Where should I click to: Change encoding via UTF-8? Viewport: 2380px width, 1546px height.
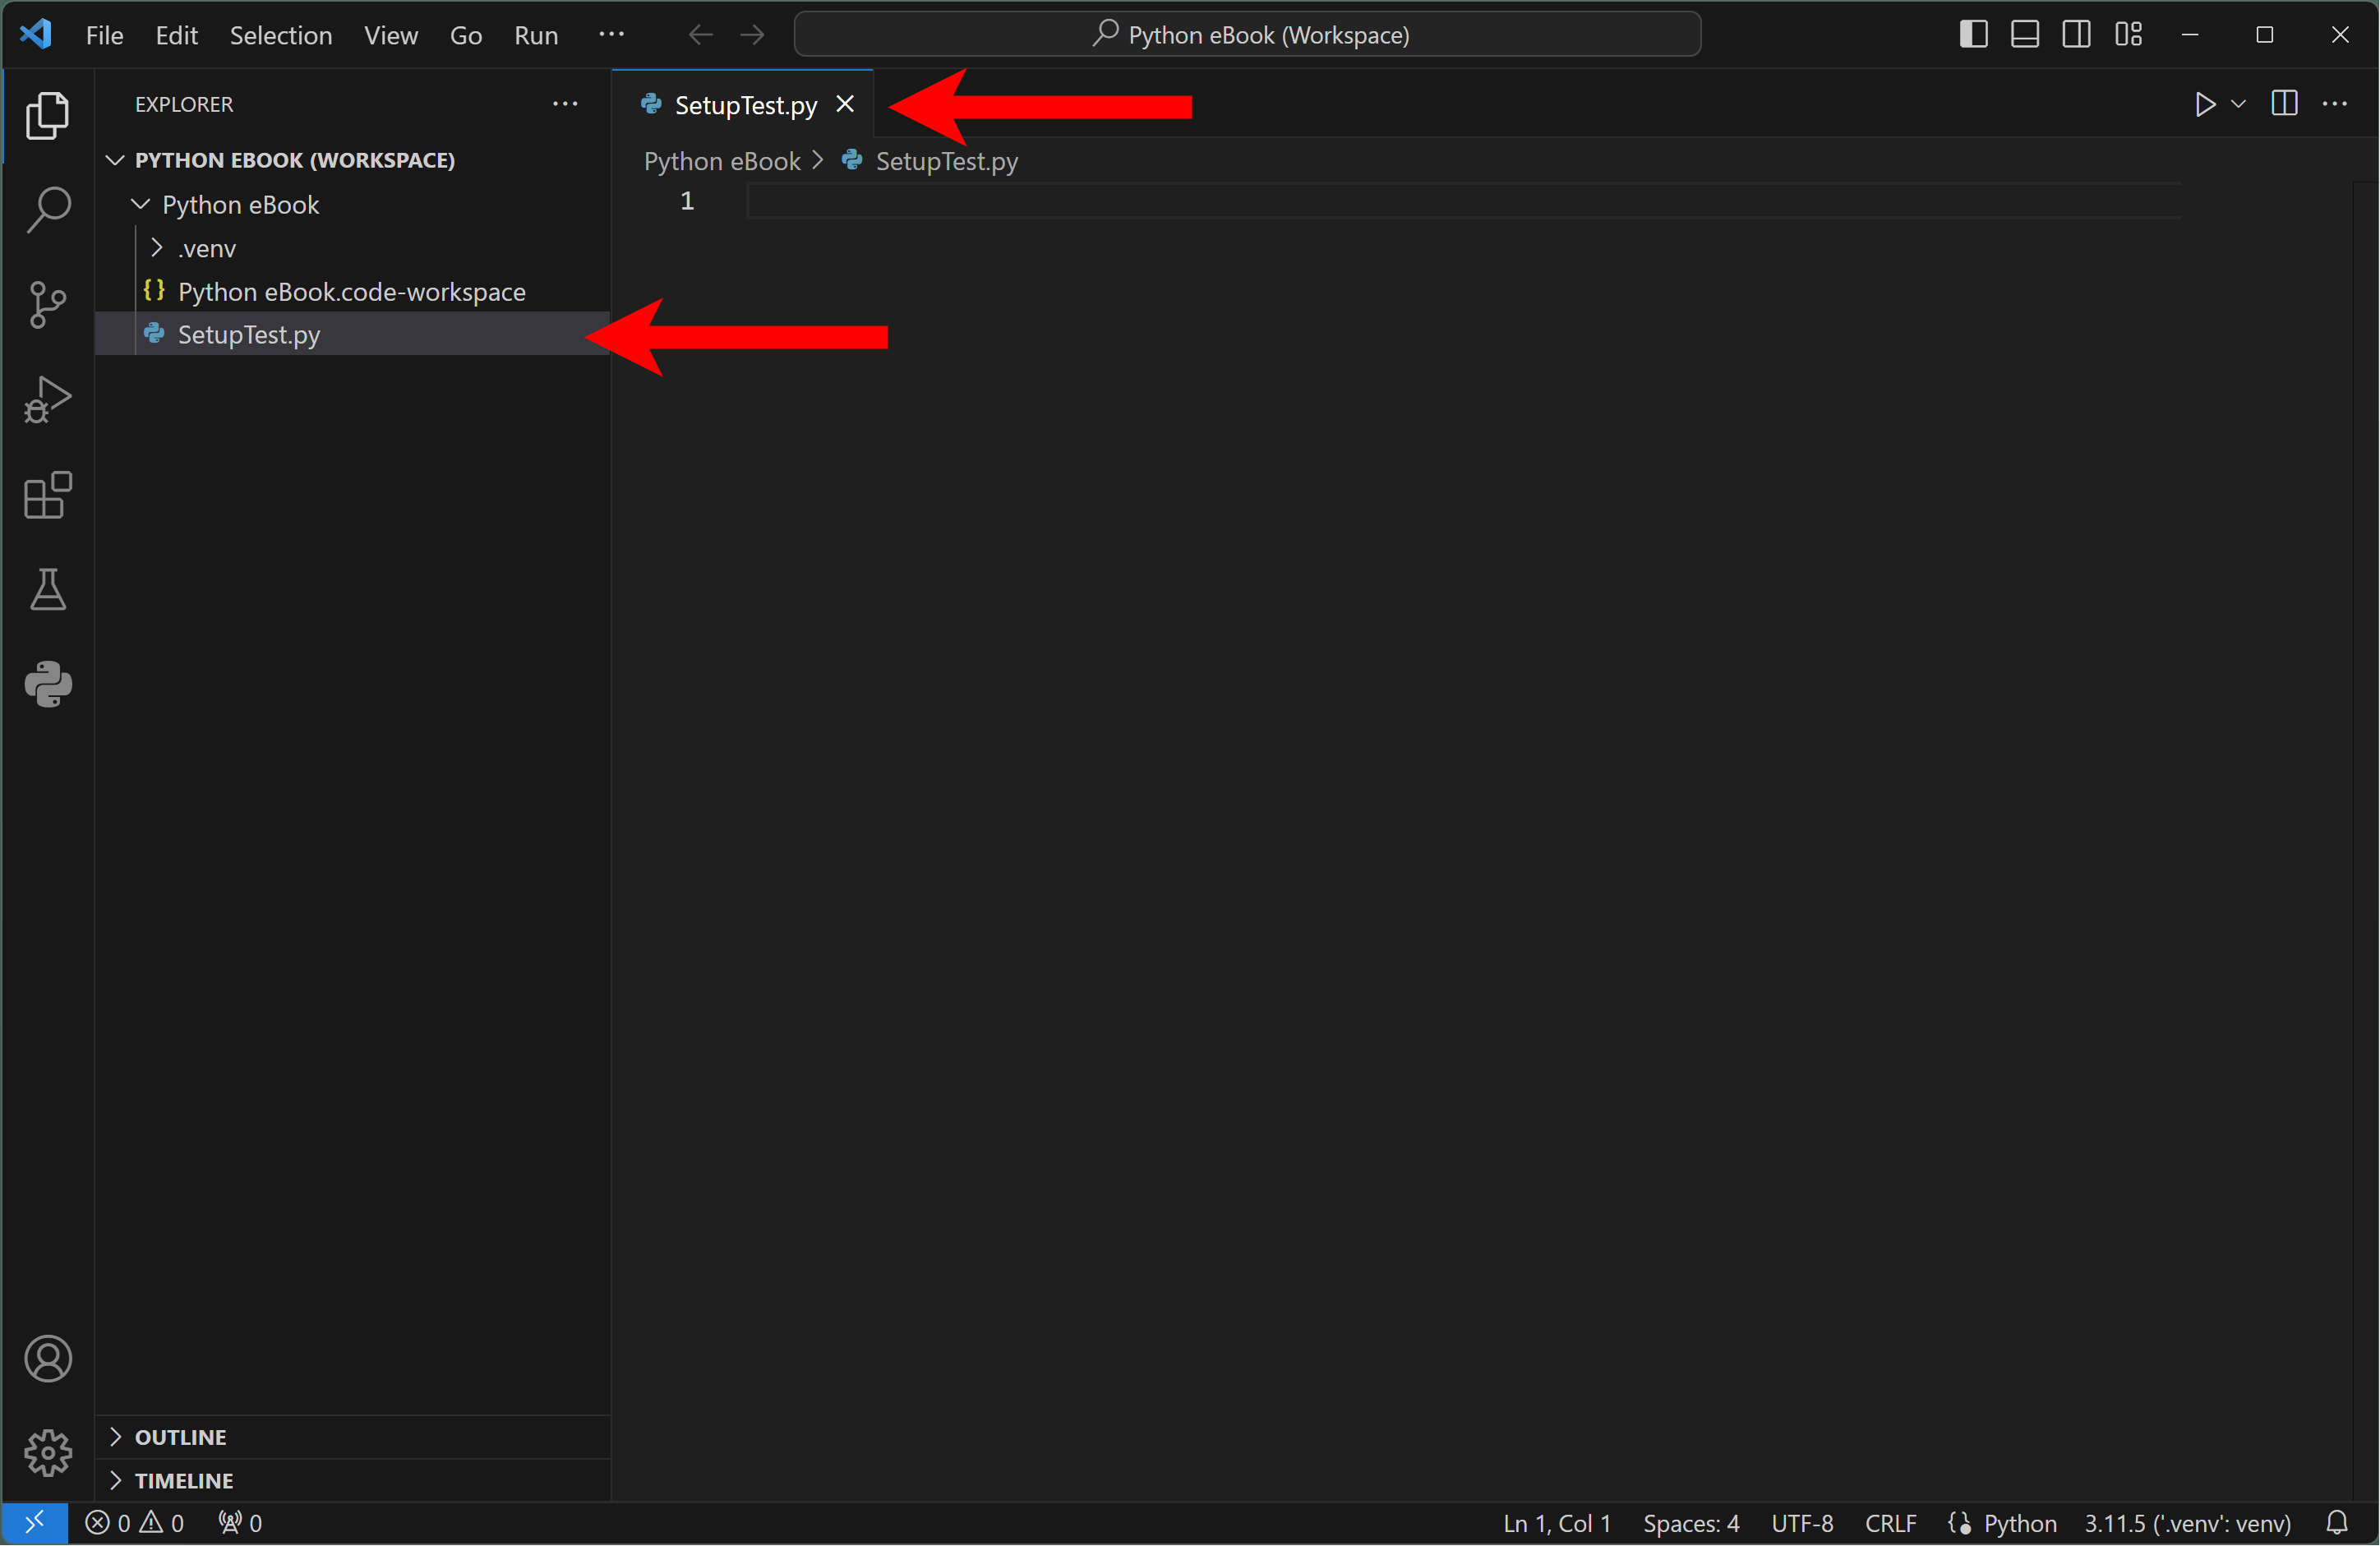[x=1802, y=1523]
